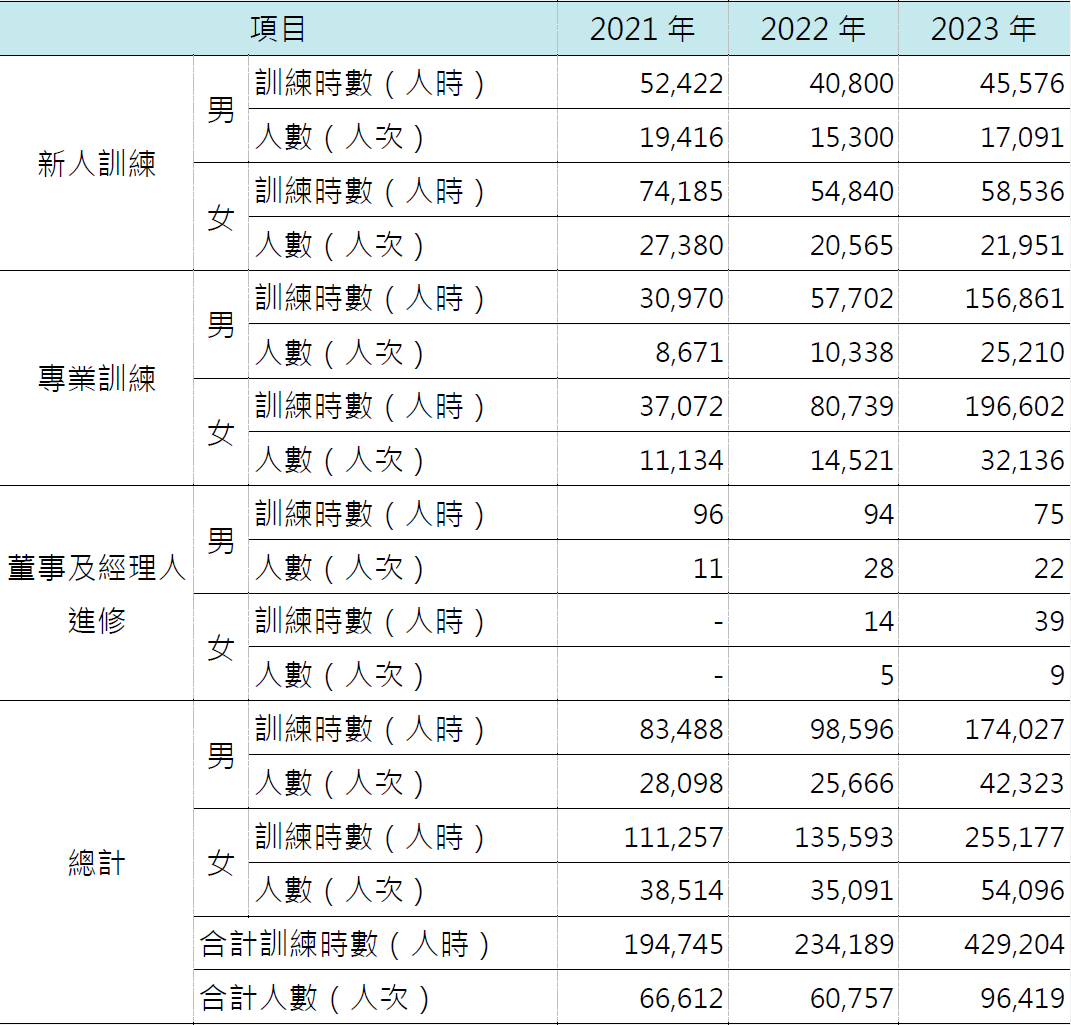The width and height of the screenshot is (1071, 1025).
Task: Select the value 80,739
Action: [851, 406]
